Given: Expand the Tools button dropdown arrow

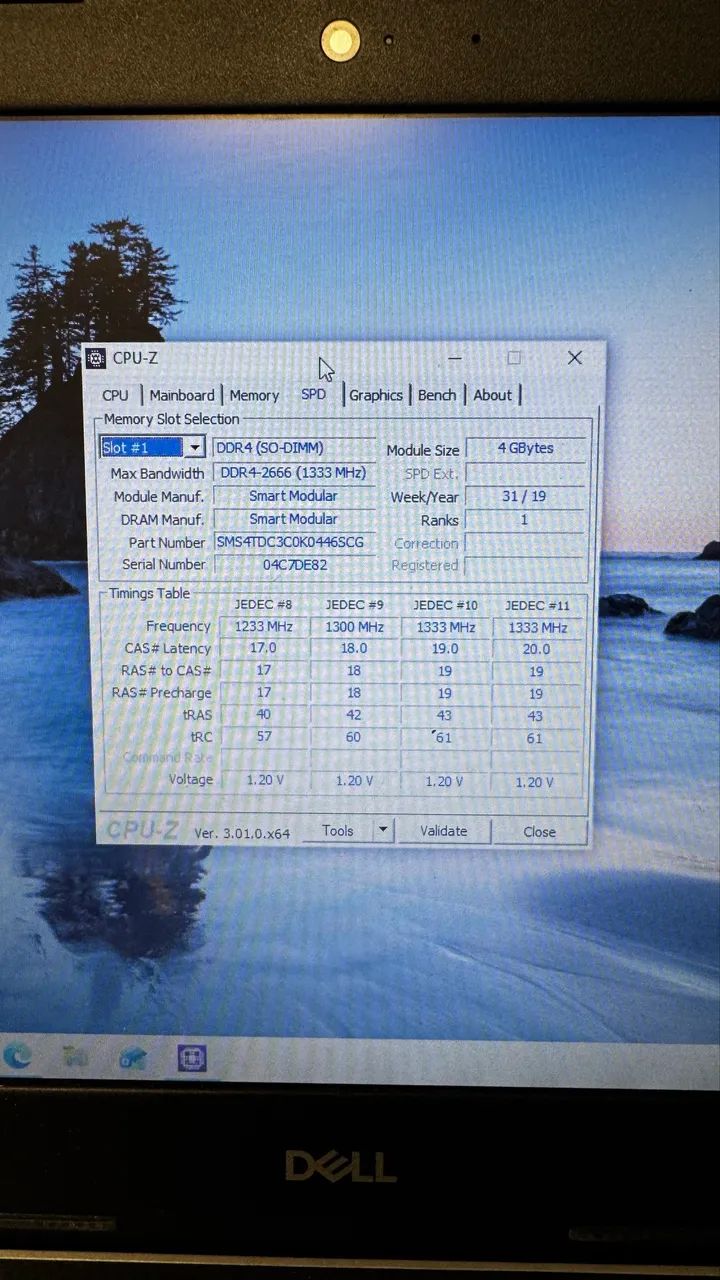Looking at the screenshot, I should (383, 830).
